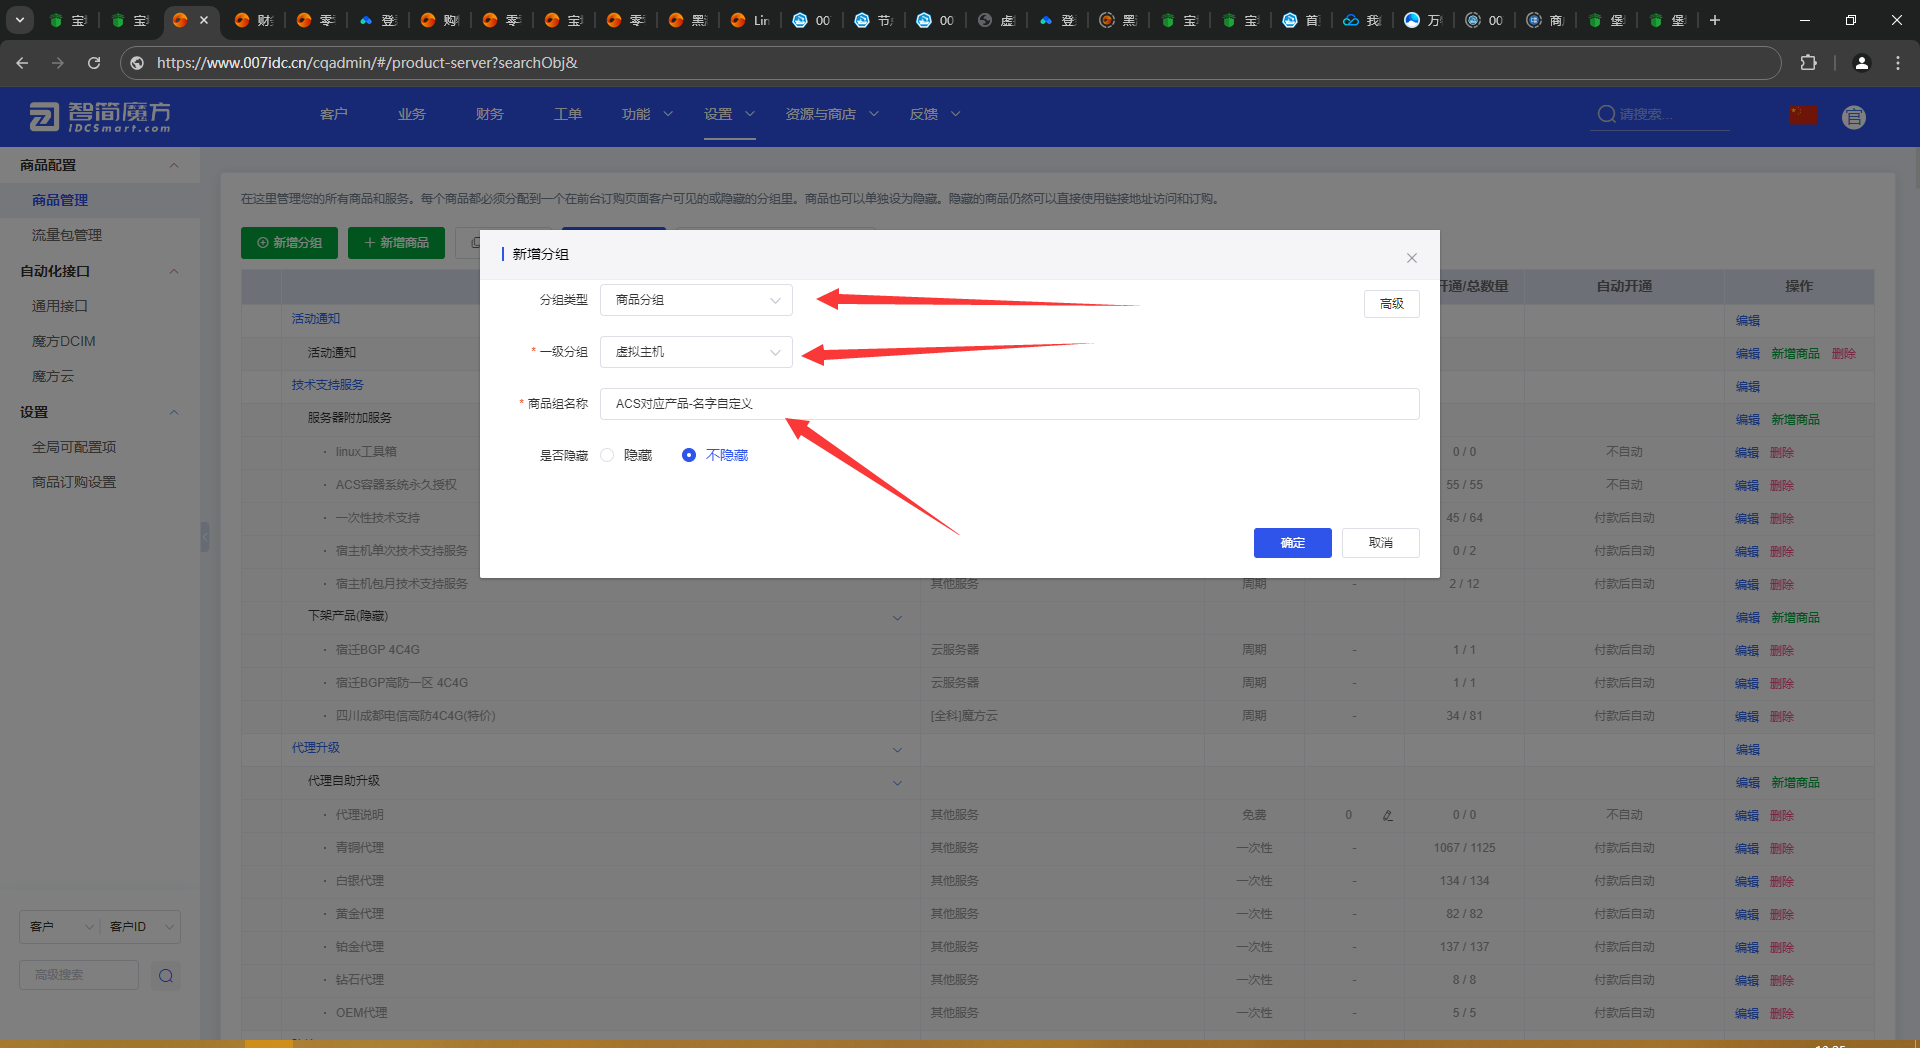Collapse the 代理自助升级 group chevron
Viewport: 1920px width, 1048px height.
click(897, 782)
